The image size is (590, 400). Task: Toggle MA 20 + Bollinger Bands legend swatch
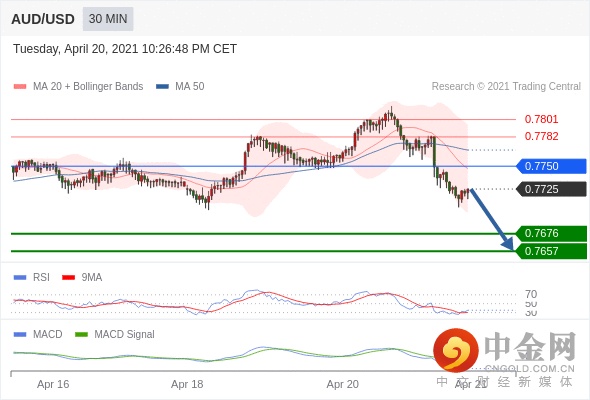coord(20,87)
